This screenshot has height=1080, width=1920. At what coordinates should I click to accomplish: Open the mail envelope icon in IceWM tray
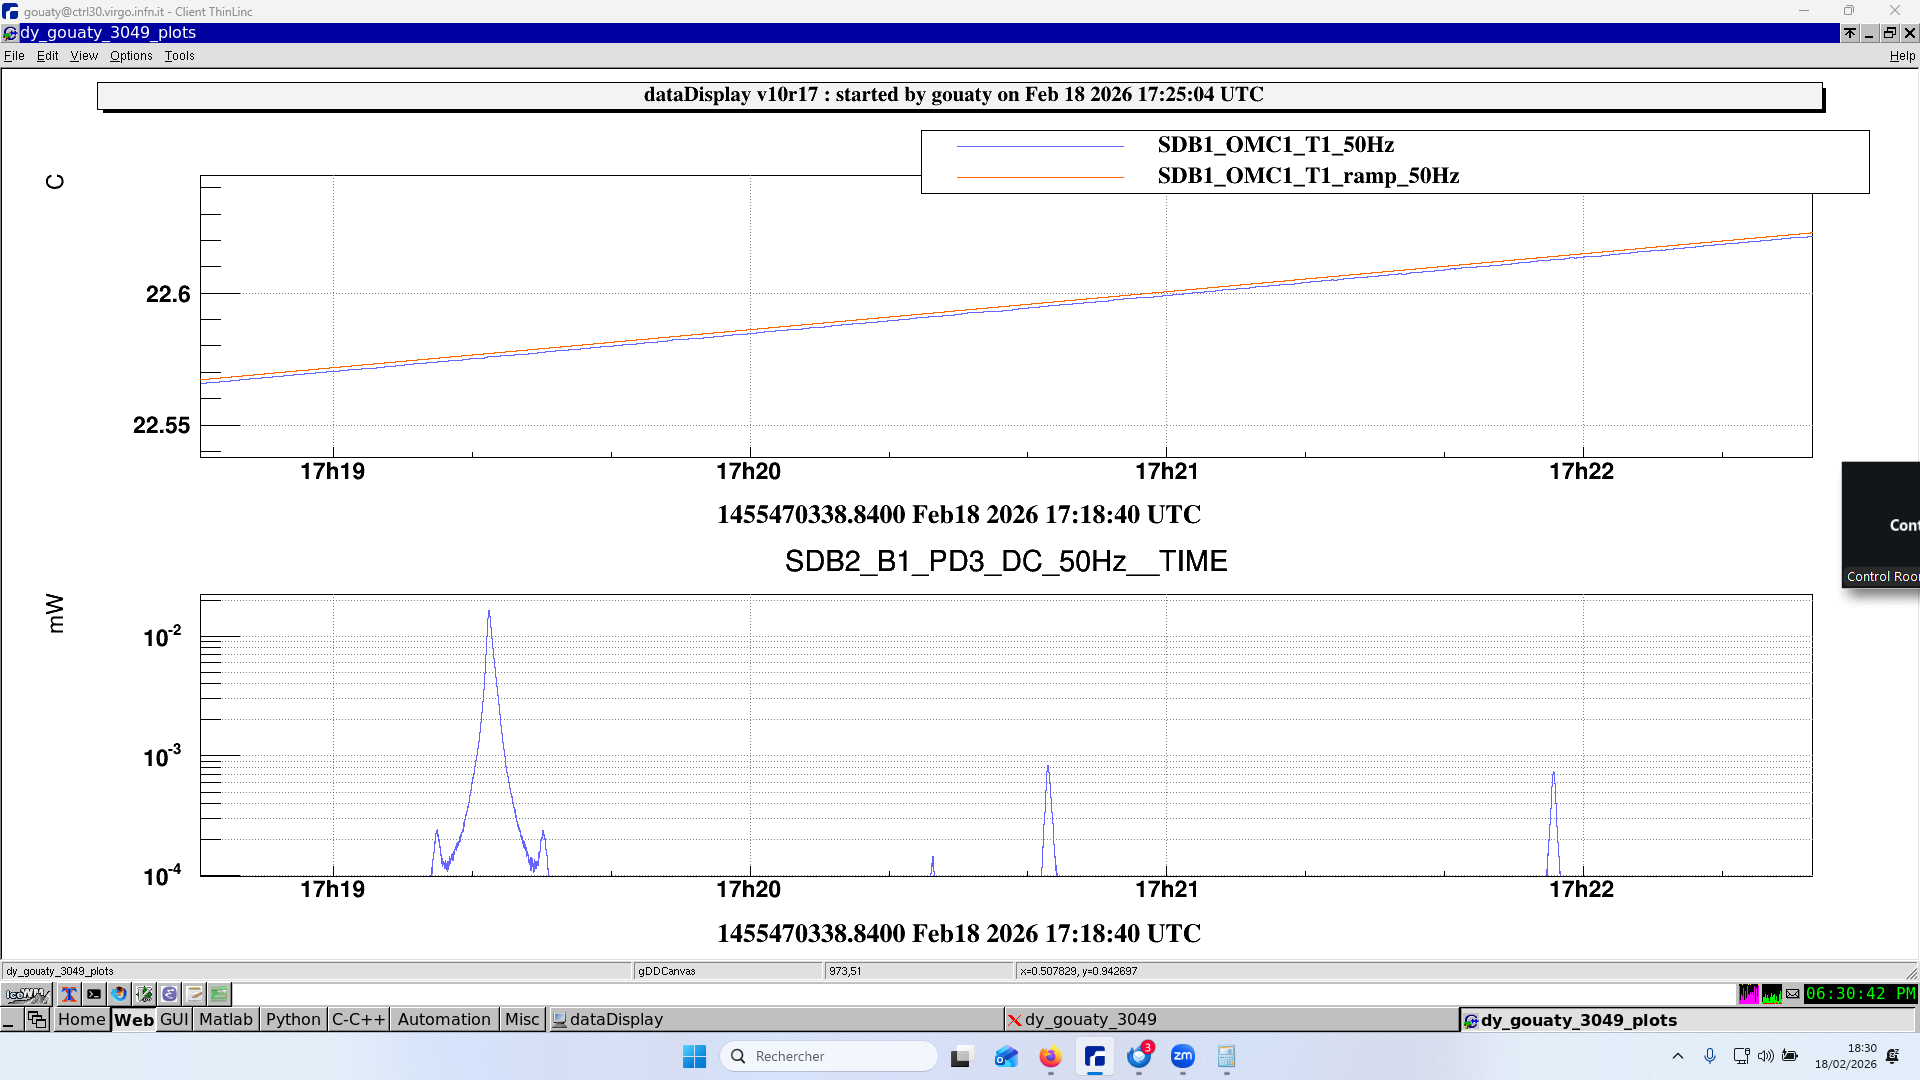[x=1793, y=994]
